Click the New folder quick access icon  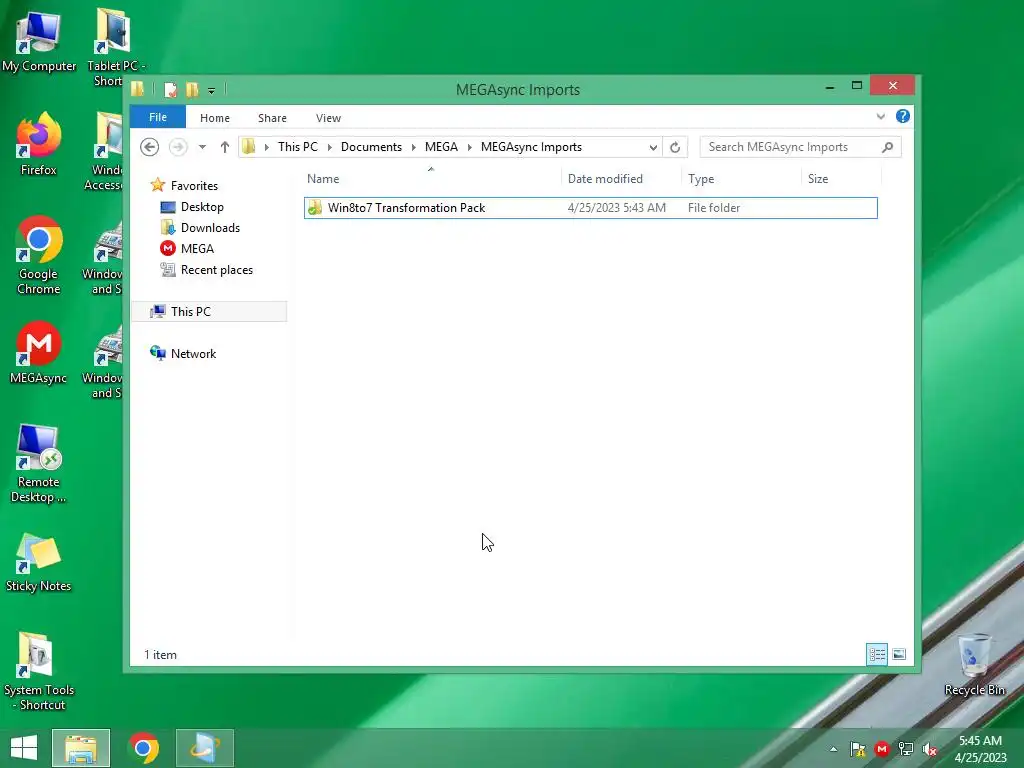[x=192, y=89]
